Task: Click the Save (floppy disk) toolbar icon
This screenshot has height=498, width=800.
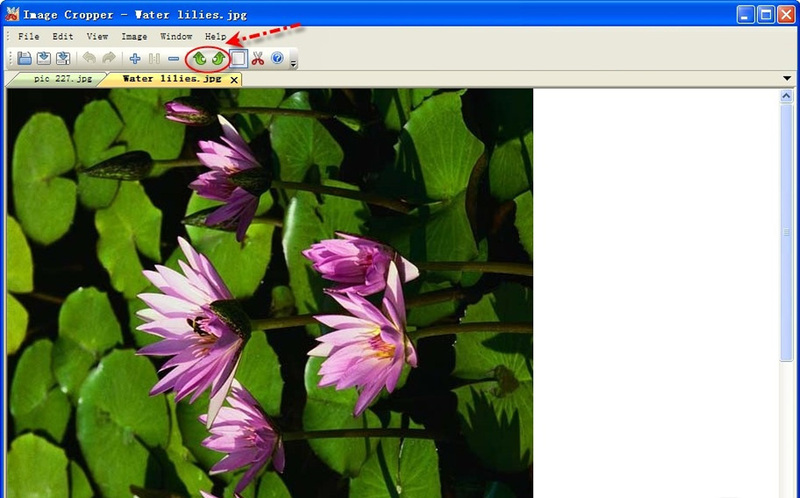Action: point(24,59)
